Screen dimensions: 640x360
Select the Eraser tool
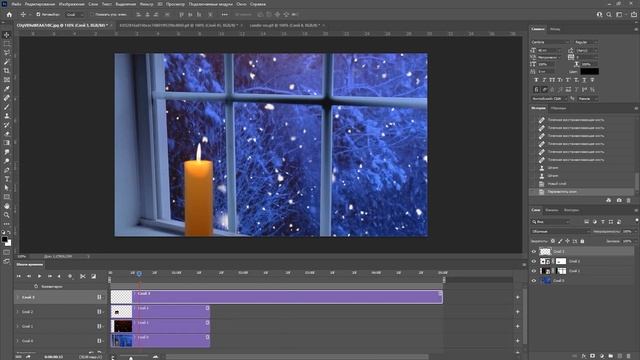(x=7, y=134)
